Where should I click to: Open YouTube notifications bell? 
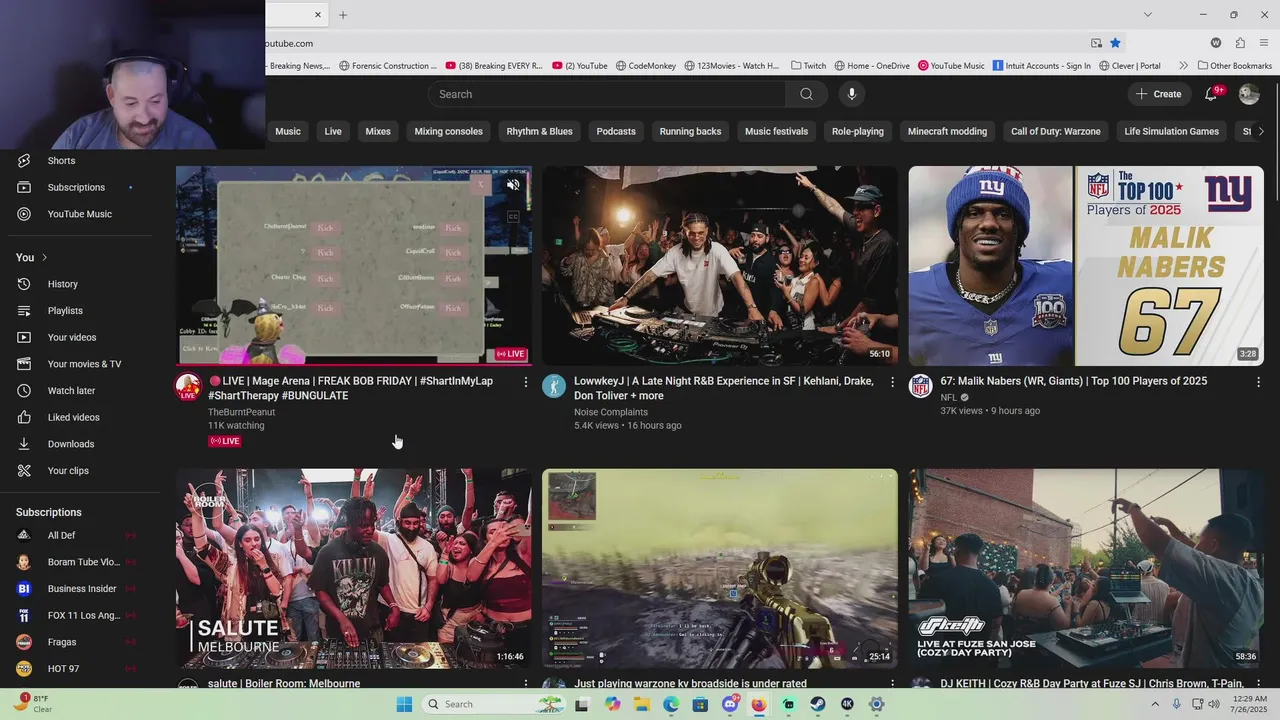(1211, 94)
